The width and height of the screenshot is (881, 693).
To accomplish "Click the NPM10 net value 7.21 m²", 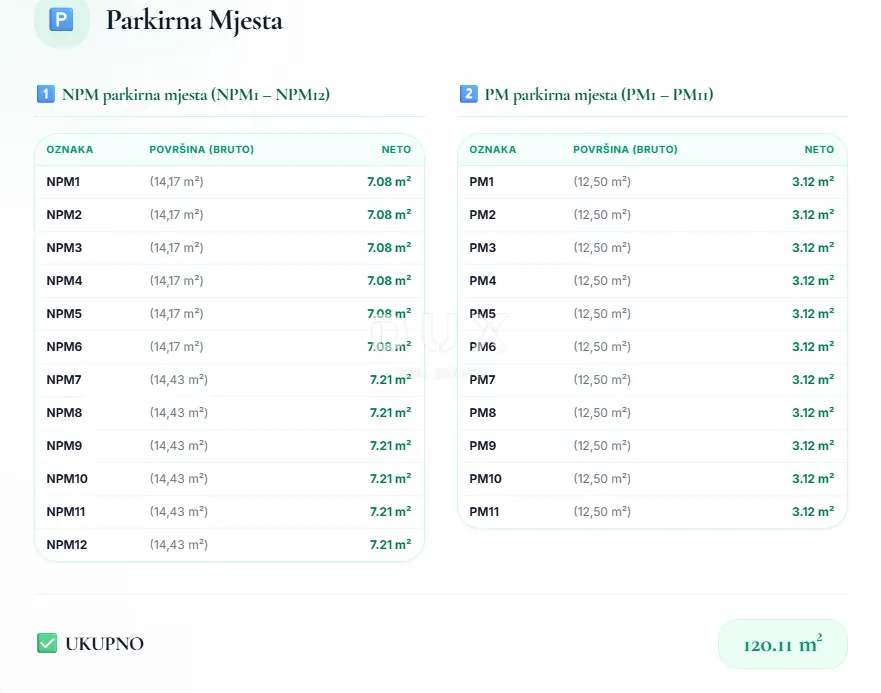I will 390,479.
